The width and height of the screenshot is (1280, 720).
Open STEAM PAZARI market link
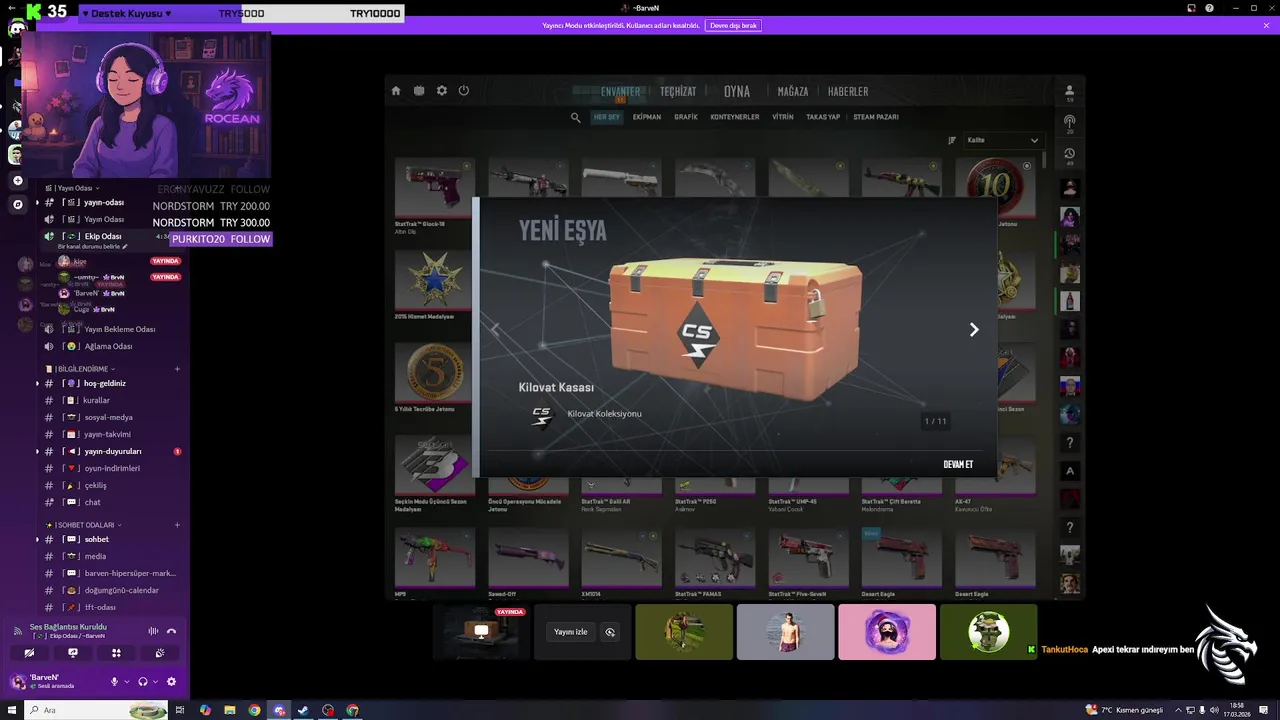point(876,117)
